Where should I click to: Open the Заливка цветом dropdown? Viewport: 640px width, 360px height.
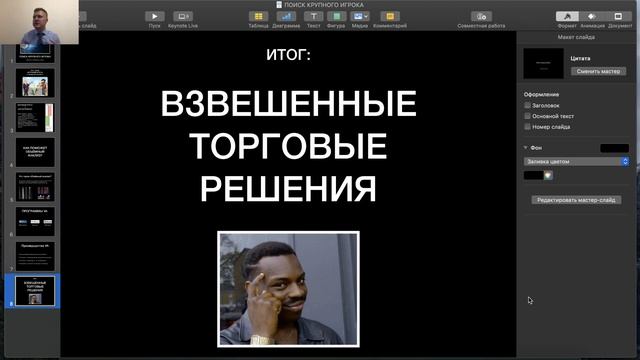point(576,162)
